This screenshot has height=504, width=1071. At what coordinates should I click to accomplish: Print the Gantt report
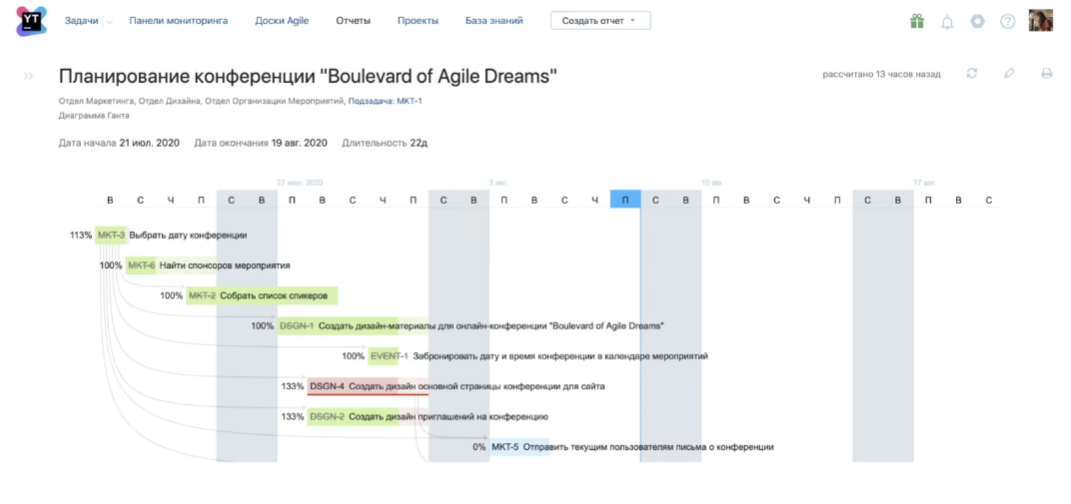click(x=1047, y=73)
